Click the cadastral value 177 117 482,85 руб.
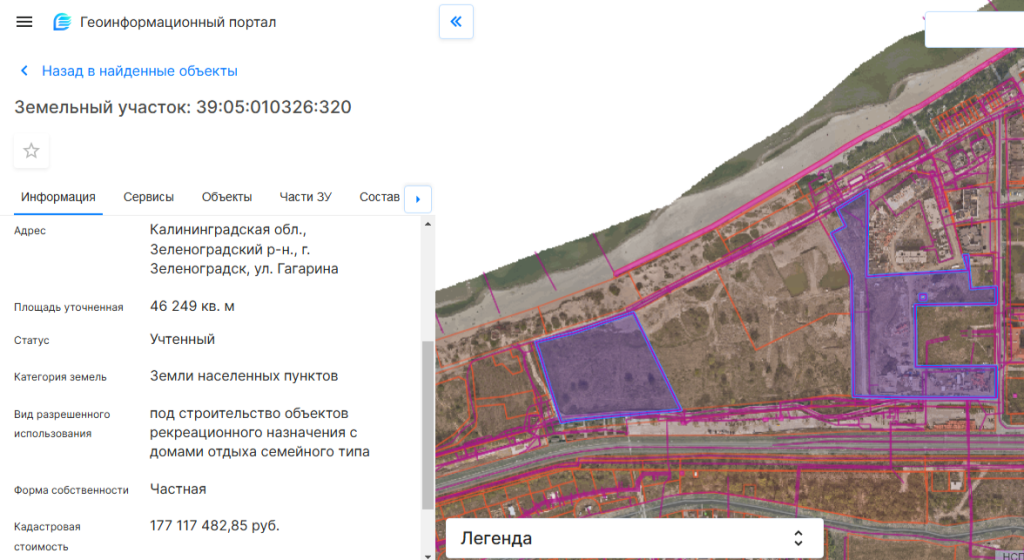The width and height of the screenshot is (1024, 560). (215, 525)
